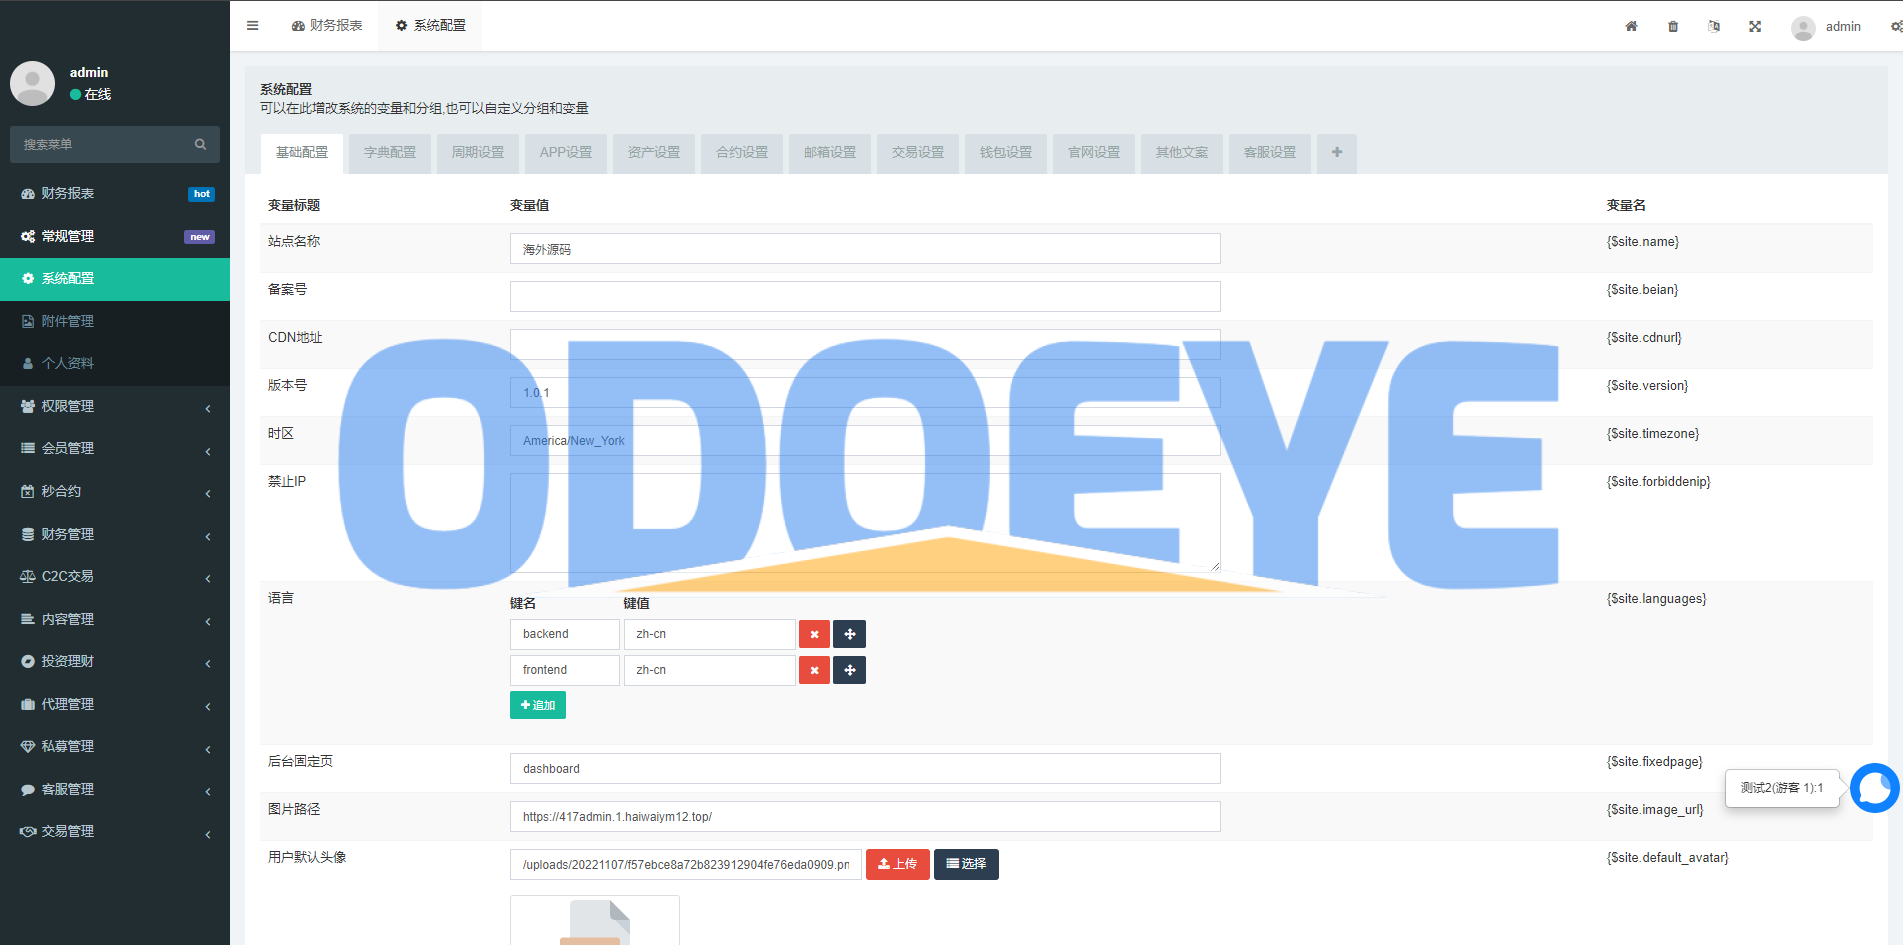Select 系统配置 sidebar item

(115, 278)
